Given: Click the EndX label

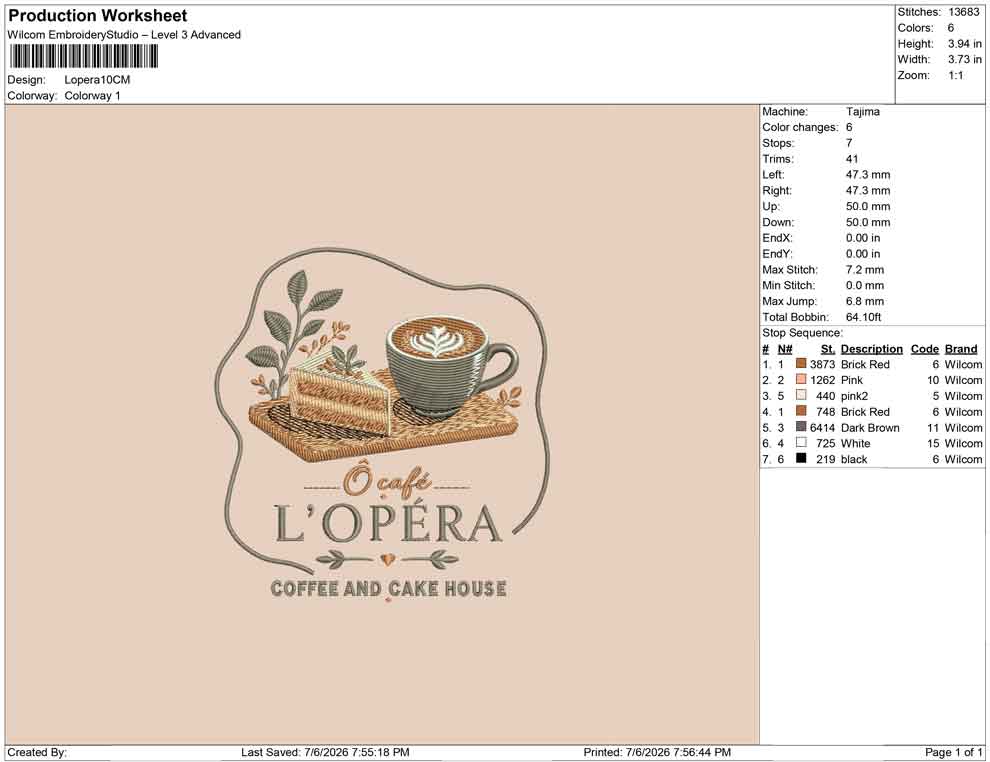Looking at the screenshot, I should [777, 238].
